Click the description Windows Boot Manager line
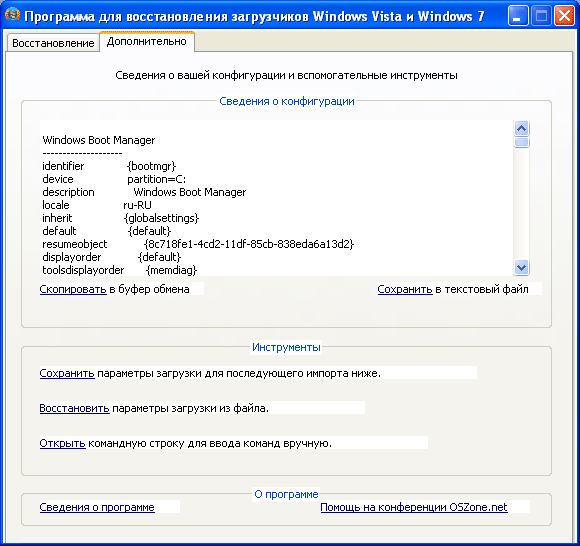This screenshot has height=546, width=580. point(144,192)
